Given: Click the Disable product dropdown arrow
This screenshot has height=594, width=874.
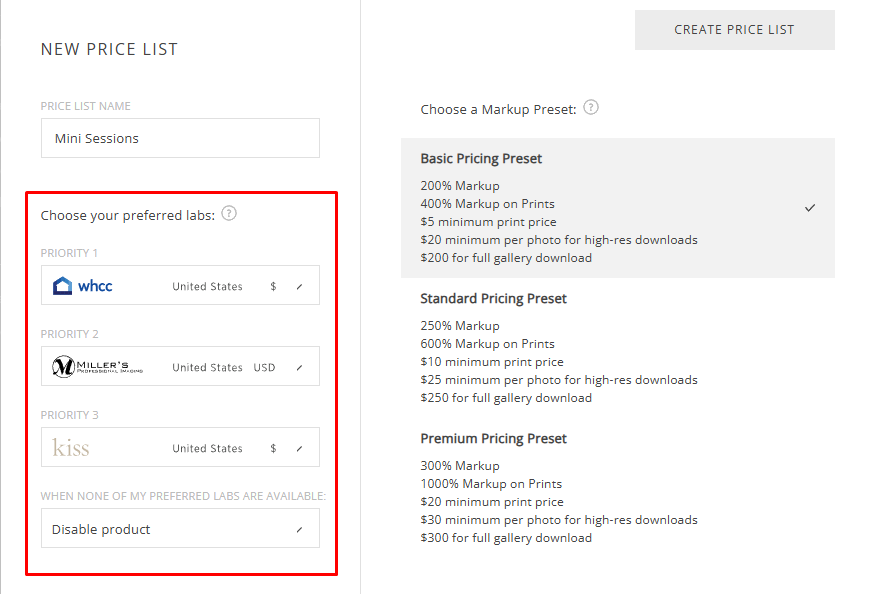Looking at the screenshot, I should coord(299,529).
